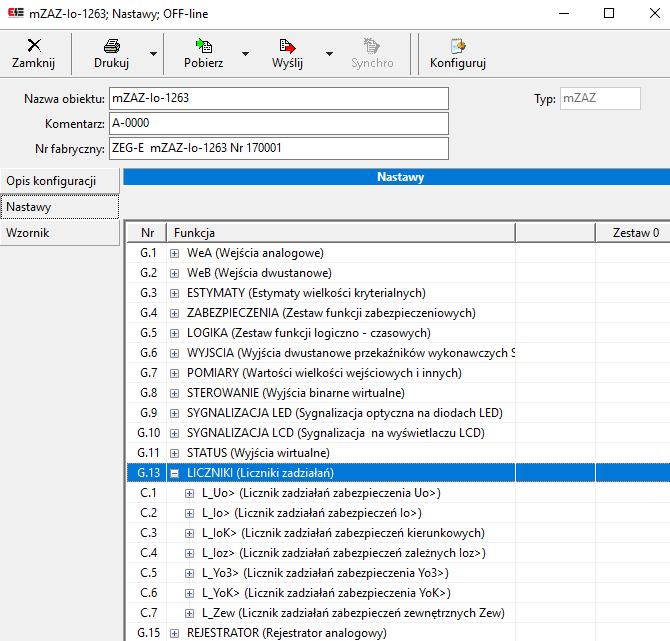Switch to Opis konfiguracji tab
This screenshot has width=670, height=641.
59,181
